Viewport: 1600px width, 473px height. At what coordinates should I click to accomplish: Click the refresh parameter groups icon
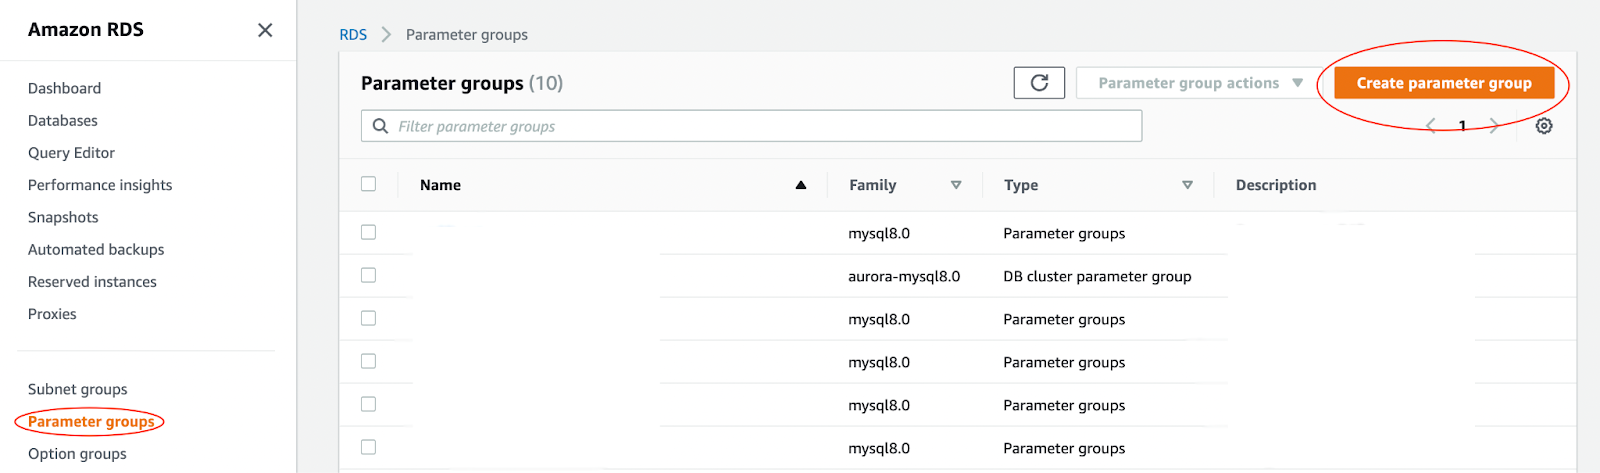(1039, 83)
